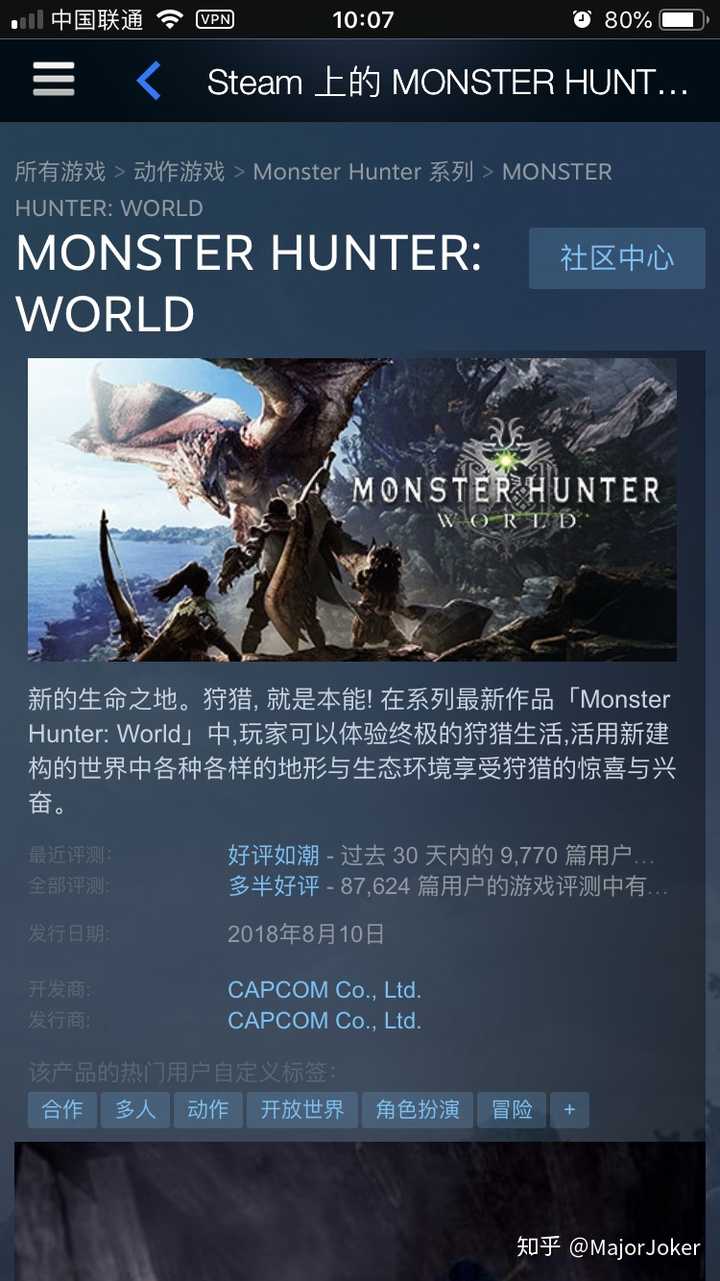Select the 多人 tag

[135, 1109]
